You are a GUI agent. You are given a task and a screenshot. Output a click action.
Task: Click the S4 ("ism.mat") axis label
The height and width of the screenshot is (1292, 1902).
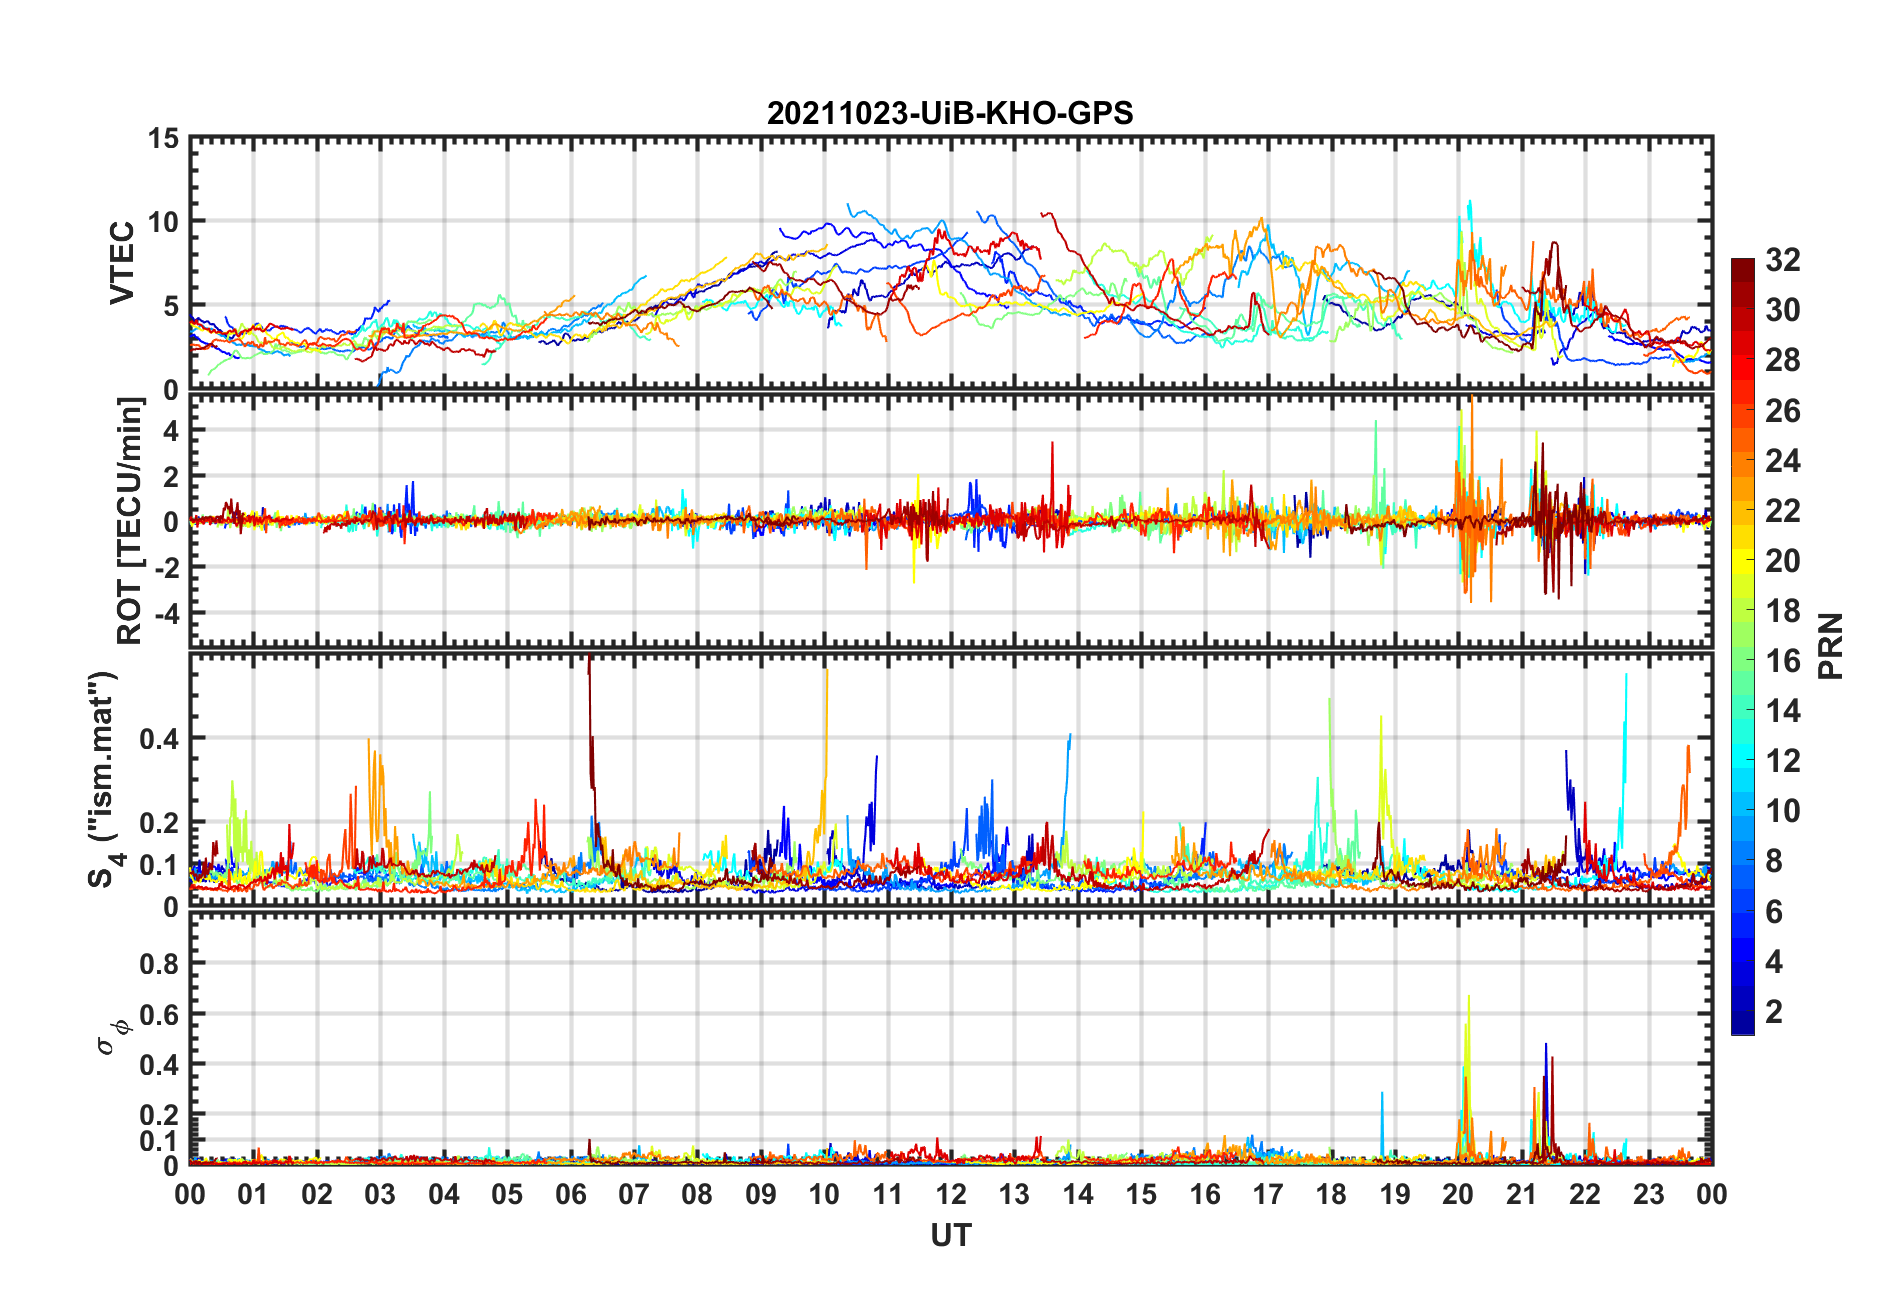[x=104, y=779]
